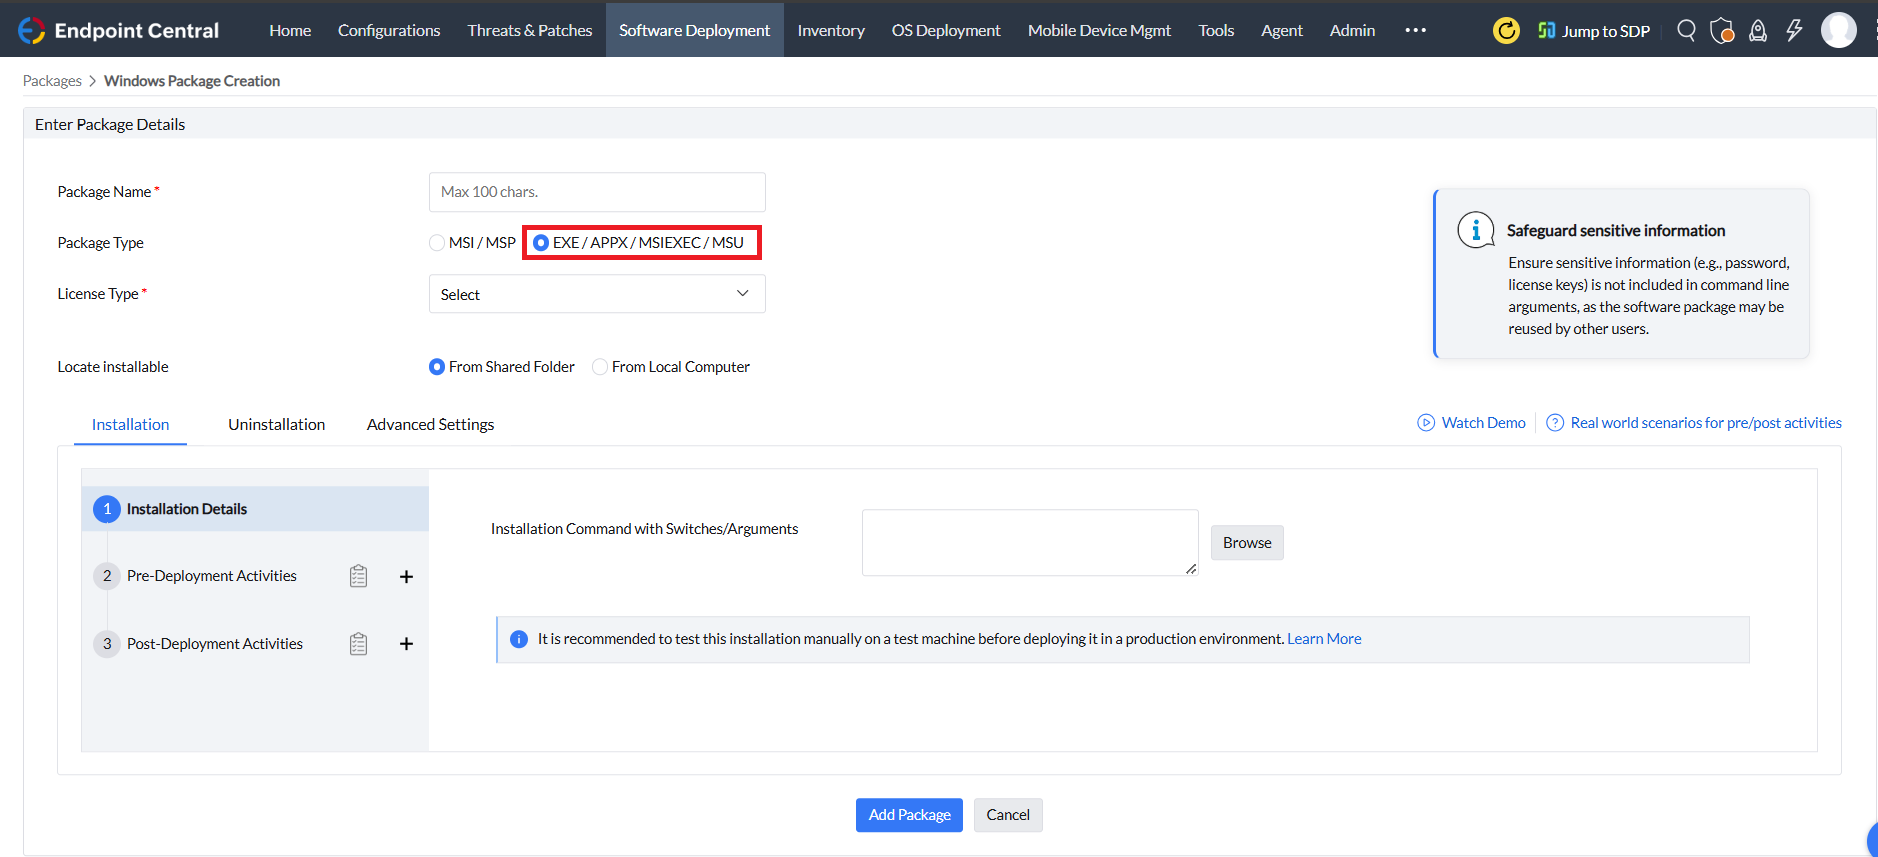The image size is (1878, 857).
Task: Open the Watch Demo link
Action: tap(1484, 423)
